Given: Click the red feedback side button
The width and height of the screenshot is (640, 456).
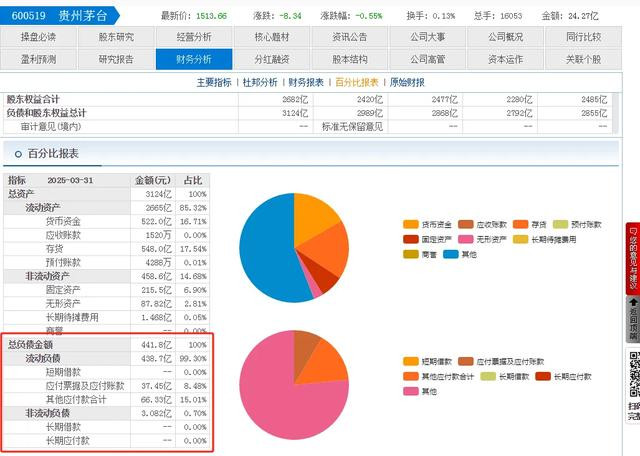Looking at the screenshot, I should 633,258.
